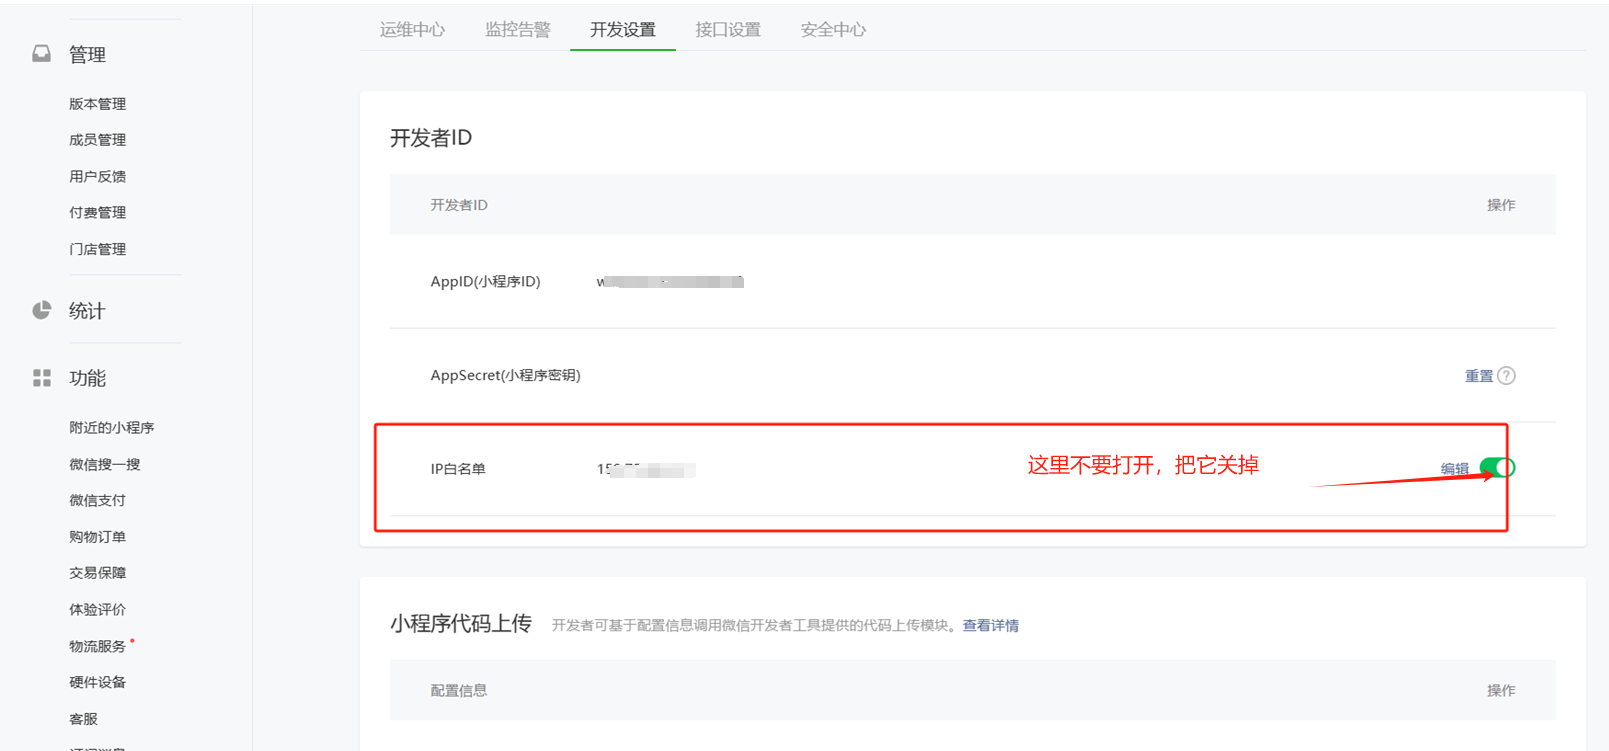Open 硬件设备 sidebar entry

pyautogui.click(x=97, y=682)
